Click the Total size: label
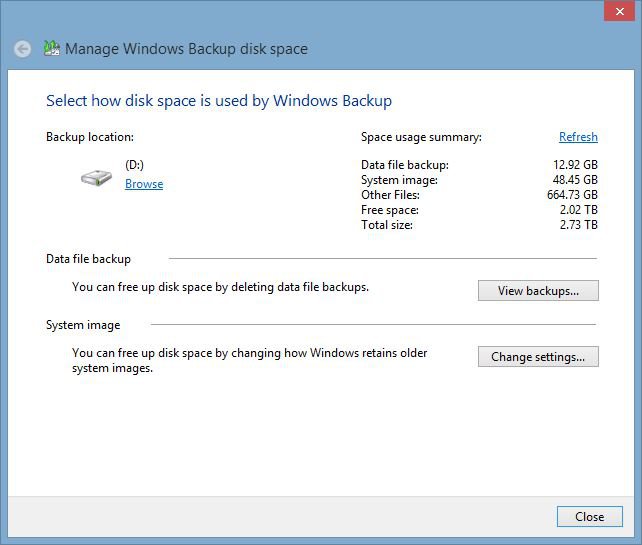The height and width of the screenshot is (545, 642). tap(387, 225)
